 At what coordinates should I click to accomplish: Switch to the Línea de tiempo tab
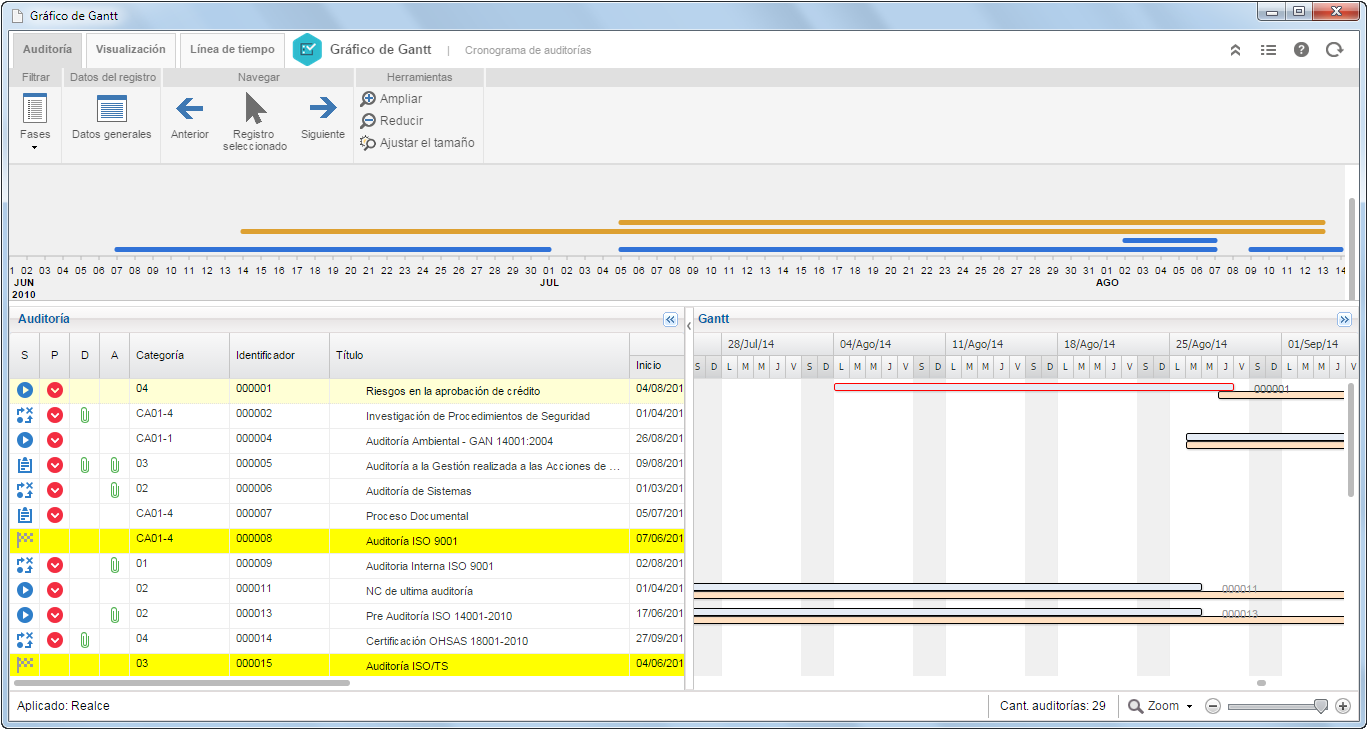232,50
